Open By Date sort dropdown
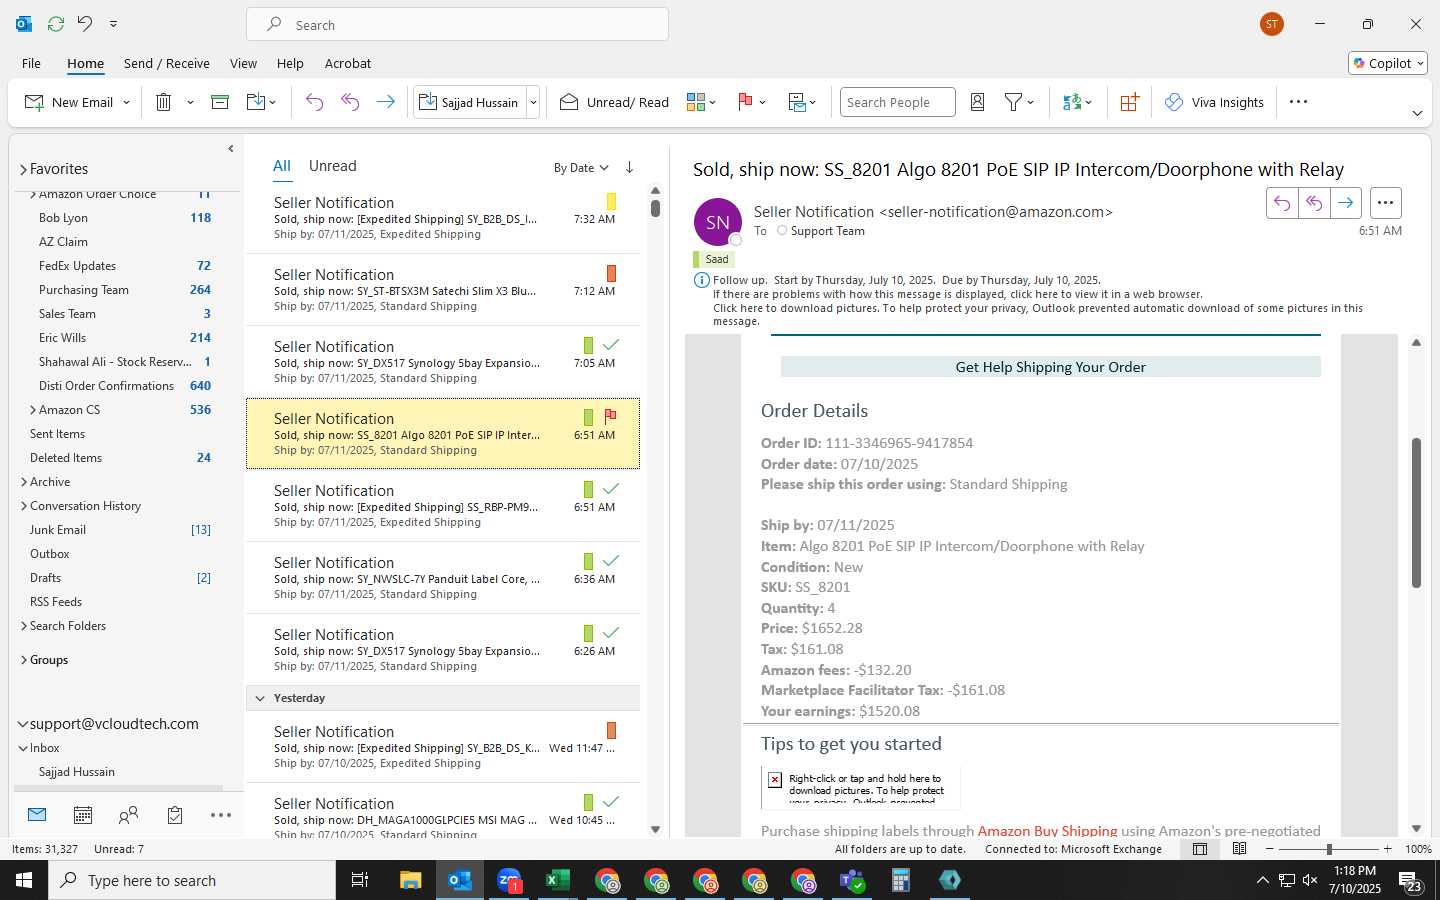This screenshot has width=1440, height=900. click(x=581, y=167)
